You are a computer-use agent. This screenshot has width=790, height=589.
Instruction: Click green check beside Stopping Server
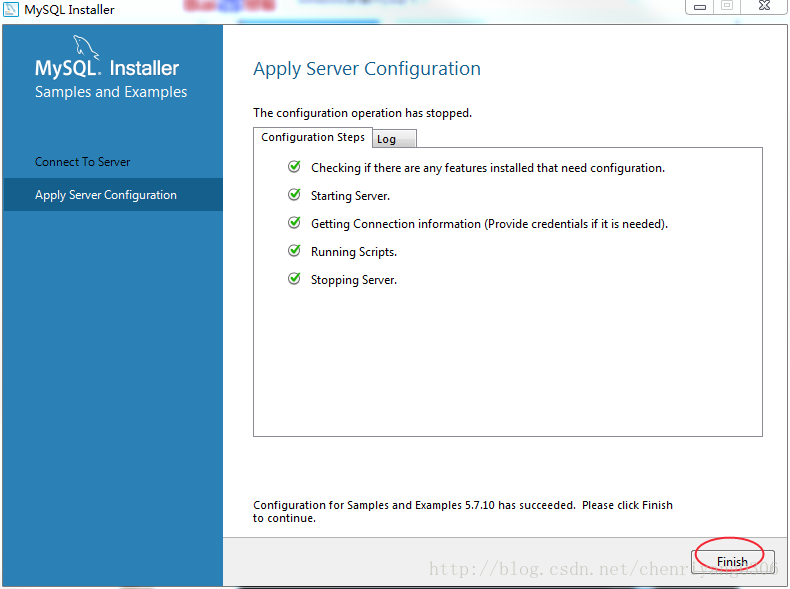pyautogui.click(x=294, y=279)
